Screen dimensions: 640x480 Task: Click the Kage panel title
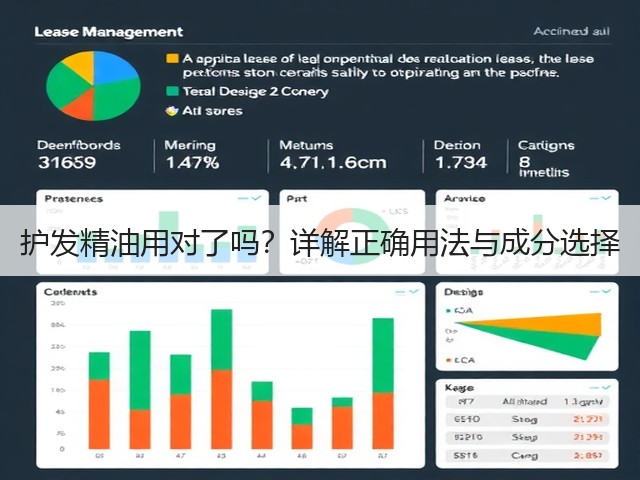click(x=459, y=388)
